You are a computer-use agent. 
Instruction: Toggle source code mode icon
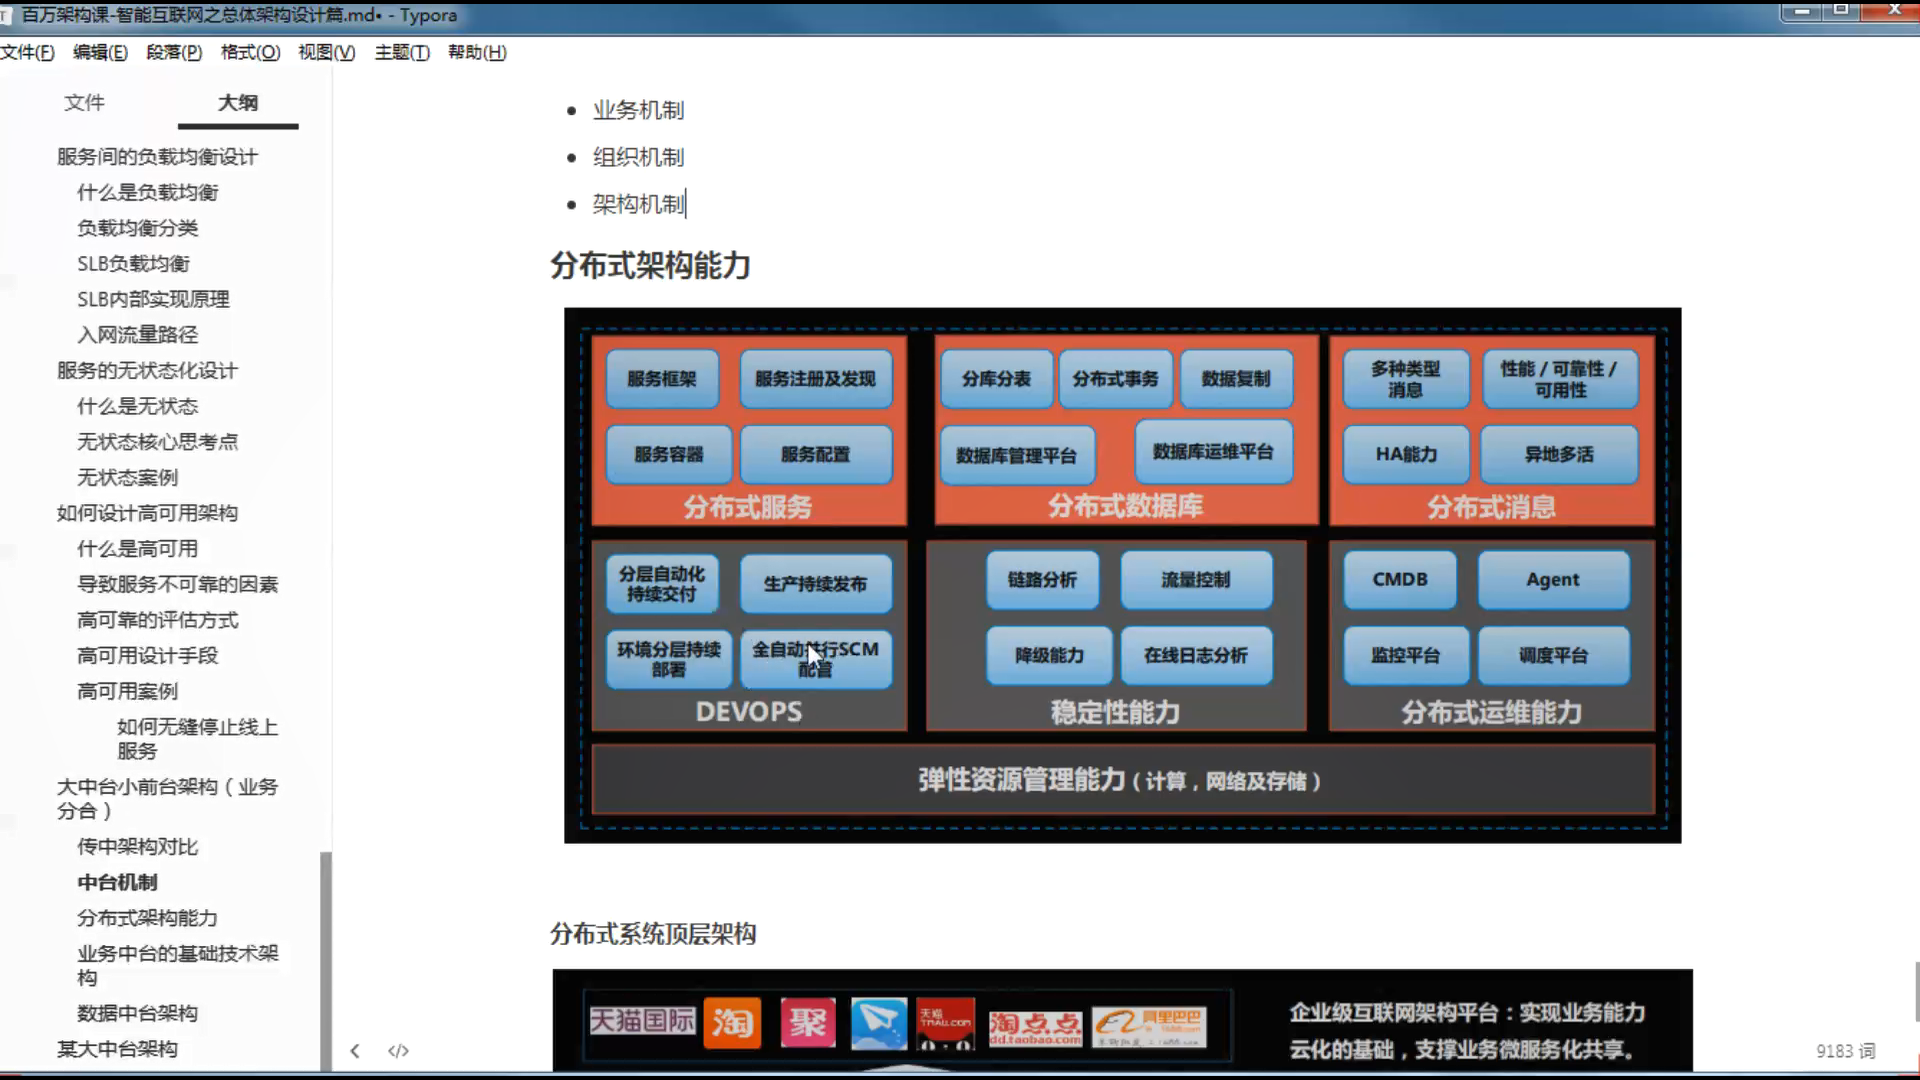point(398,1050)
